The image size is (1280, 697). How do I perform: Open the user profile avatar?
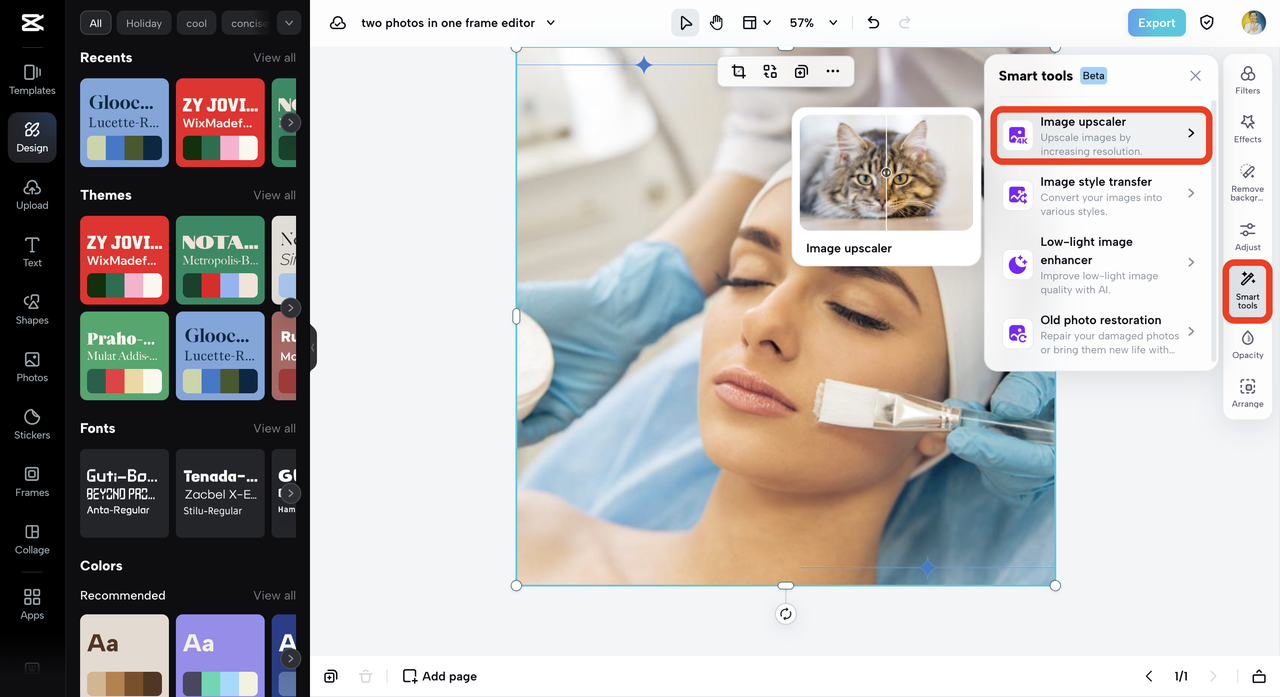pyautogui.click(x=1253, y=23)
